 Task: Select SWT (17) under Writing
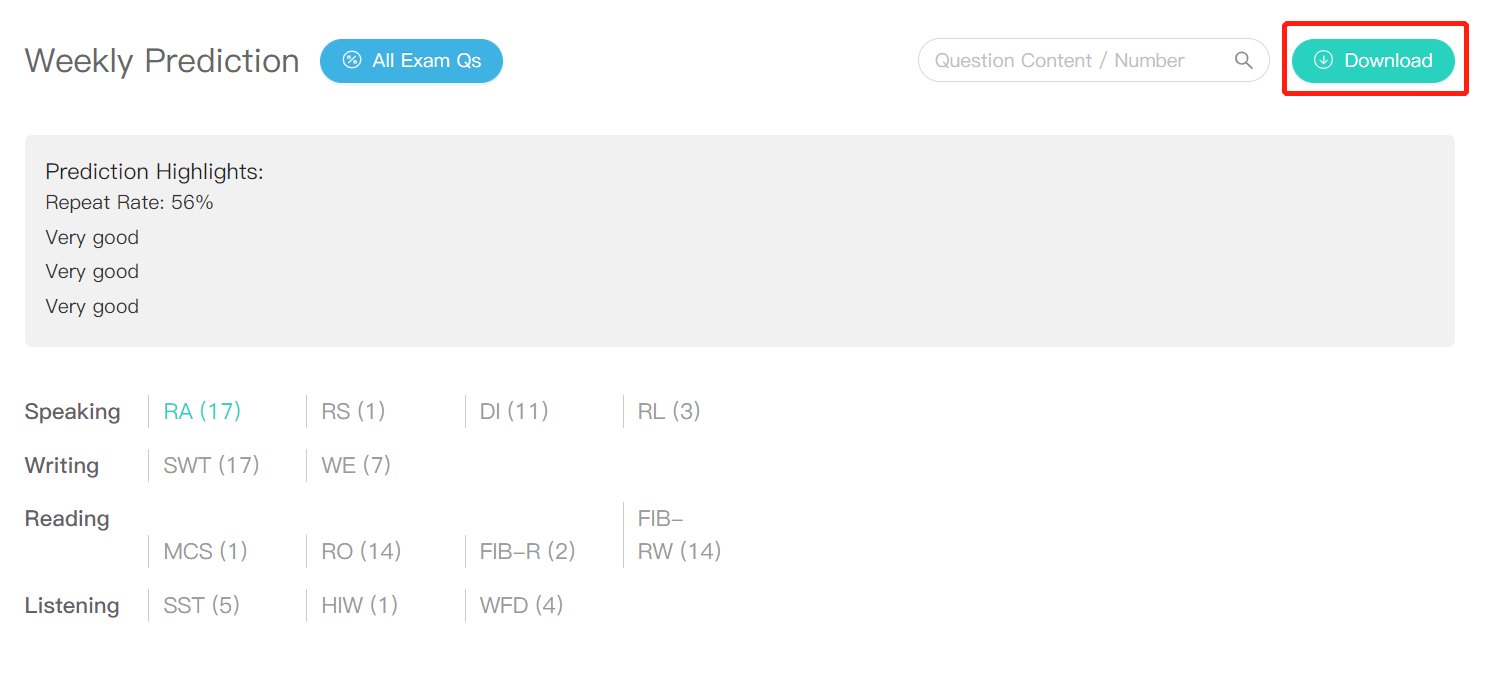coord(211,465)
